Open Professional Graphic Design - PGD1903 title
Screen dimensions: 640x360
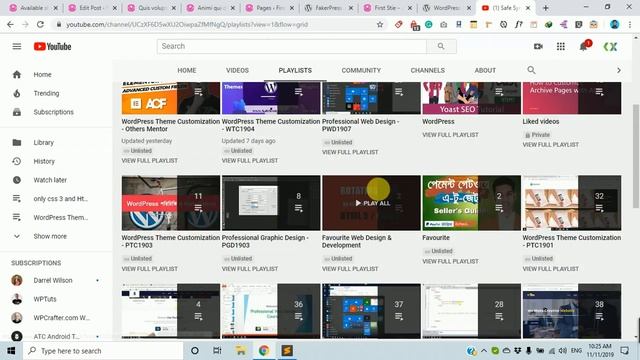point(265,241)
